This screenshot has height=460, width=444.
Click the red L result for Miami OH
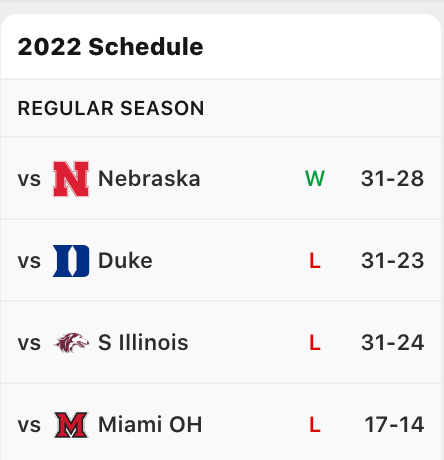click(x=315, y=425)
